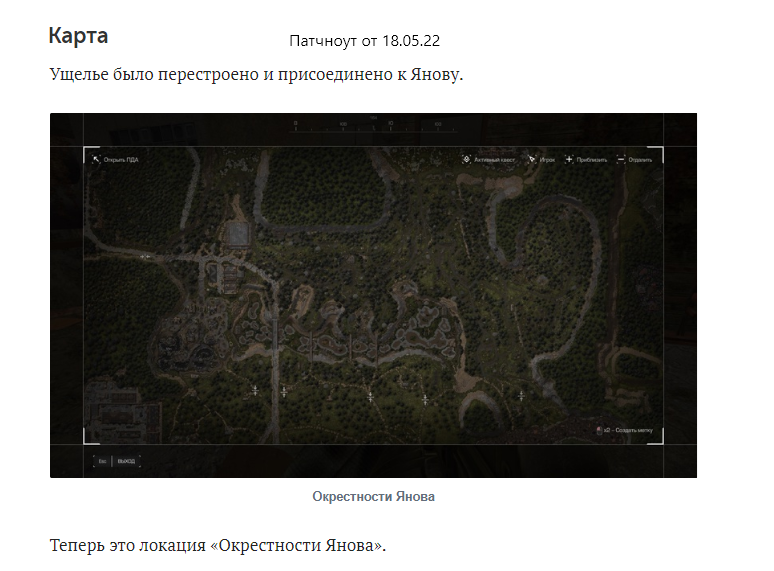The width and height of the screenshot is (774, 571).
Task: Click the «Карта» section heading
Action: (x=78, y=36)
